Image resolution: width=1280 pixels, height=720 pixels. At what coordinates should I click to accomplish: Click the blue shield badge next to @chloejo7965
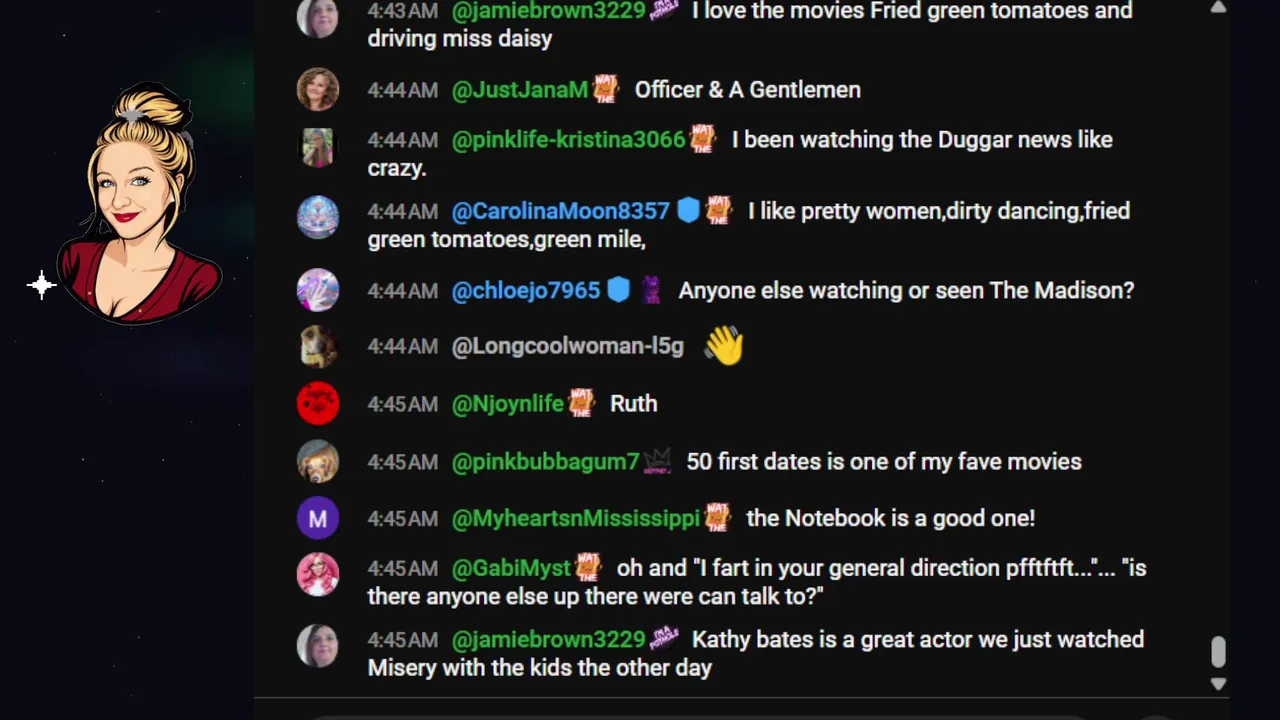click(619, 290)
